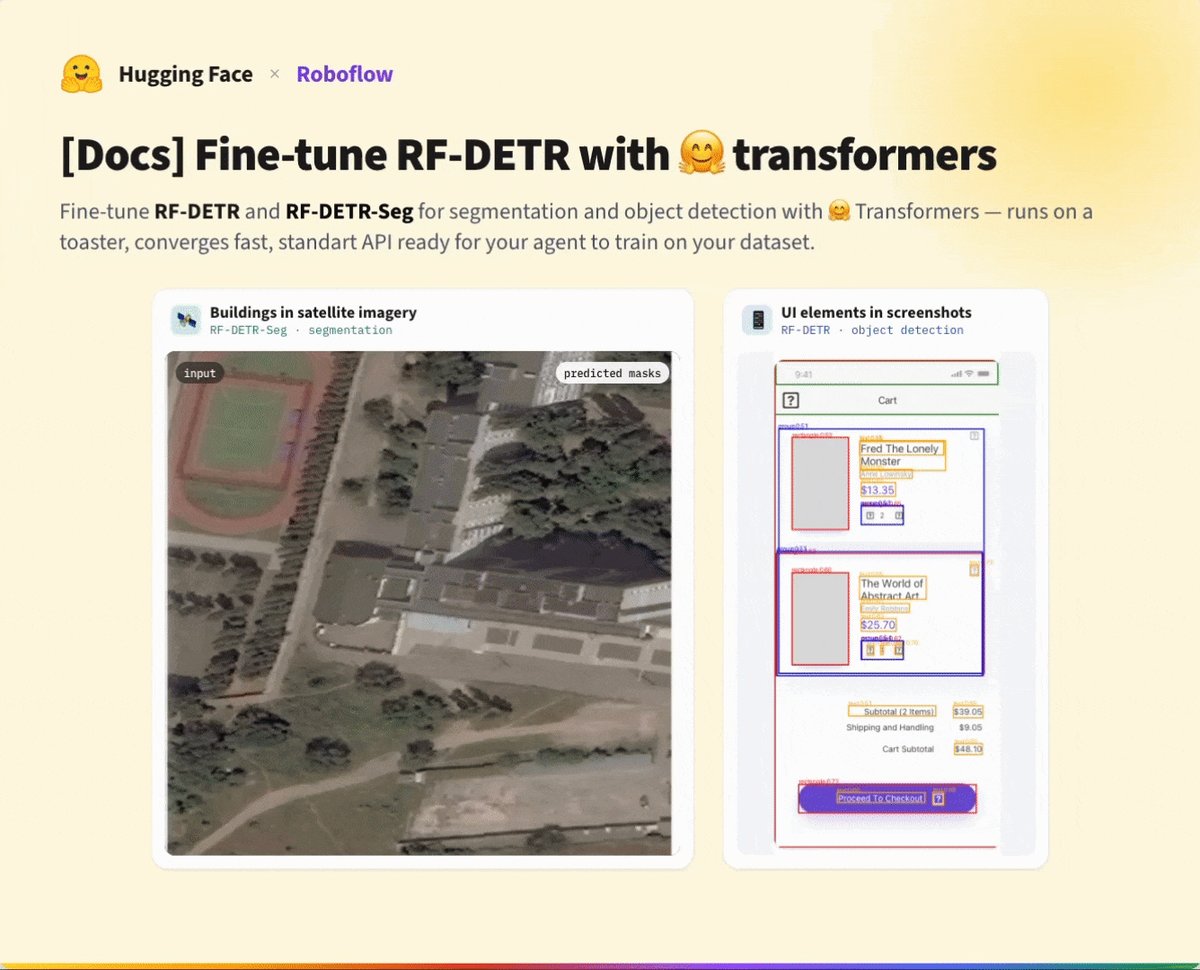Click the UI elements in screenshots title
This screenshot has width=1200, height=970.
click(x=876, y=312)
